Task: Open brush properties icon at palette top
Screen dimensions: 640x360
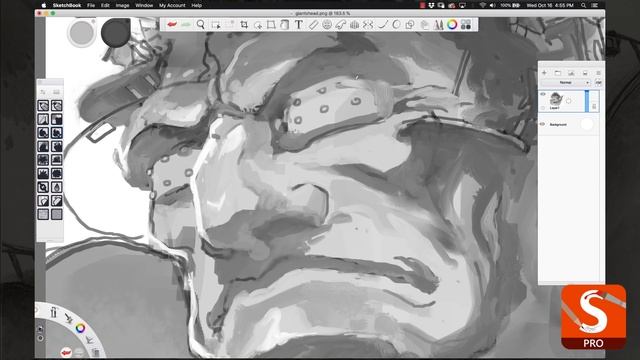Action: 43,92
